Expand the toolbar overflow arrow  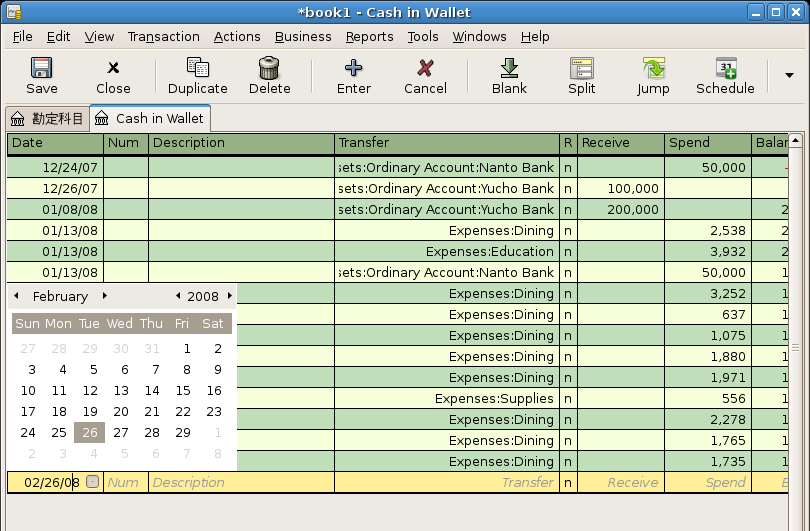pyautogui.click(x=789, y=76)
